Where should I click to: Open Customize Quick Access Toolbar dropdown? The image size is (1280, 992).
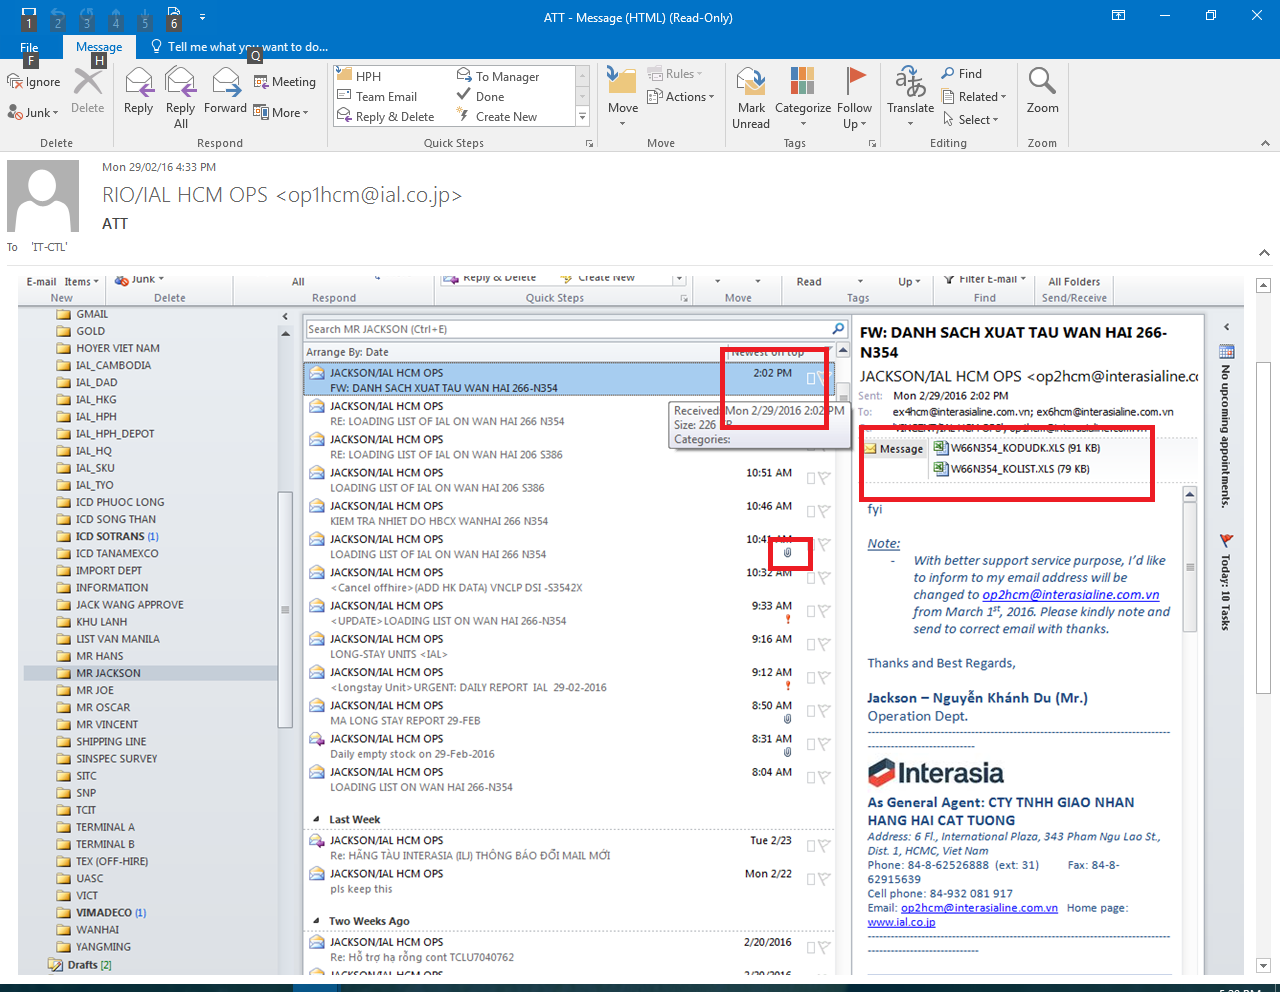coord(203,17)
